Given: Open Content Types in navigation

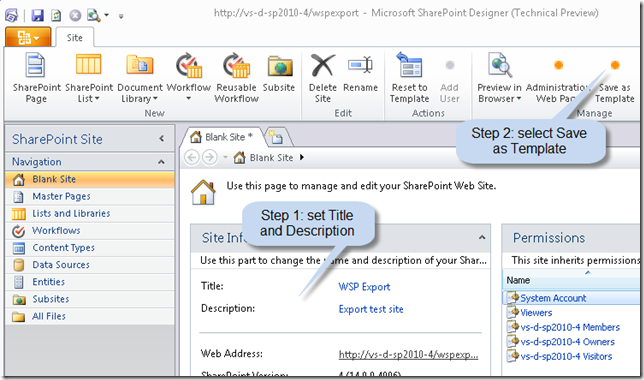Looking at the screenshot, I should (x=90, y=248).
